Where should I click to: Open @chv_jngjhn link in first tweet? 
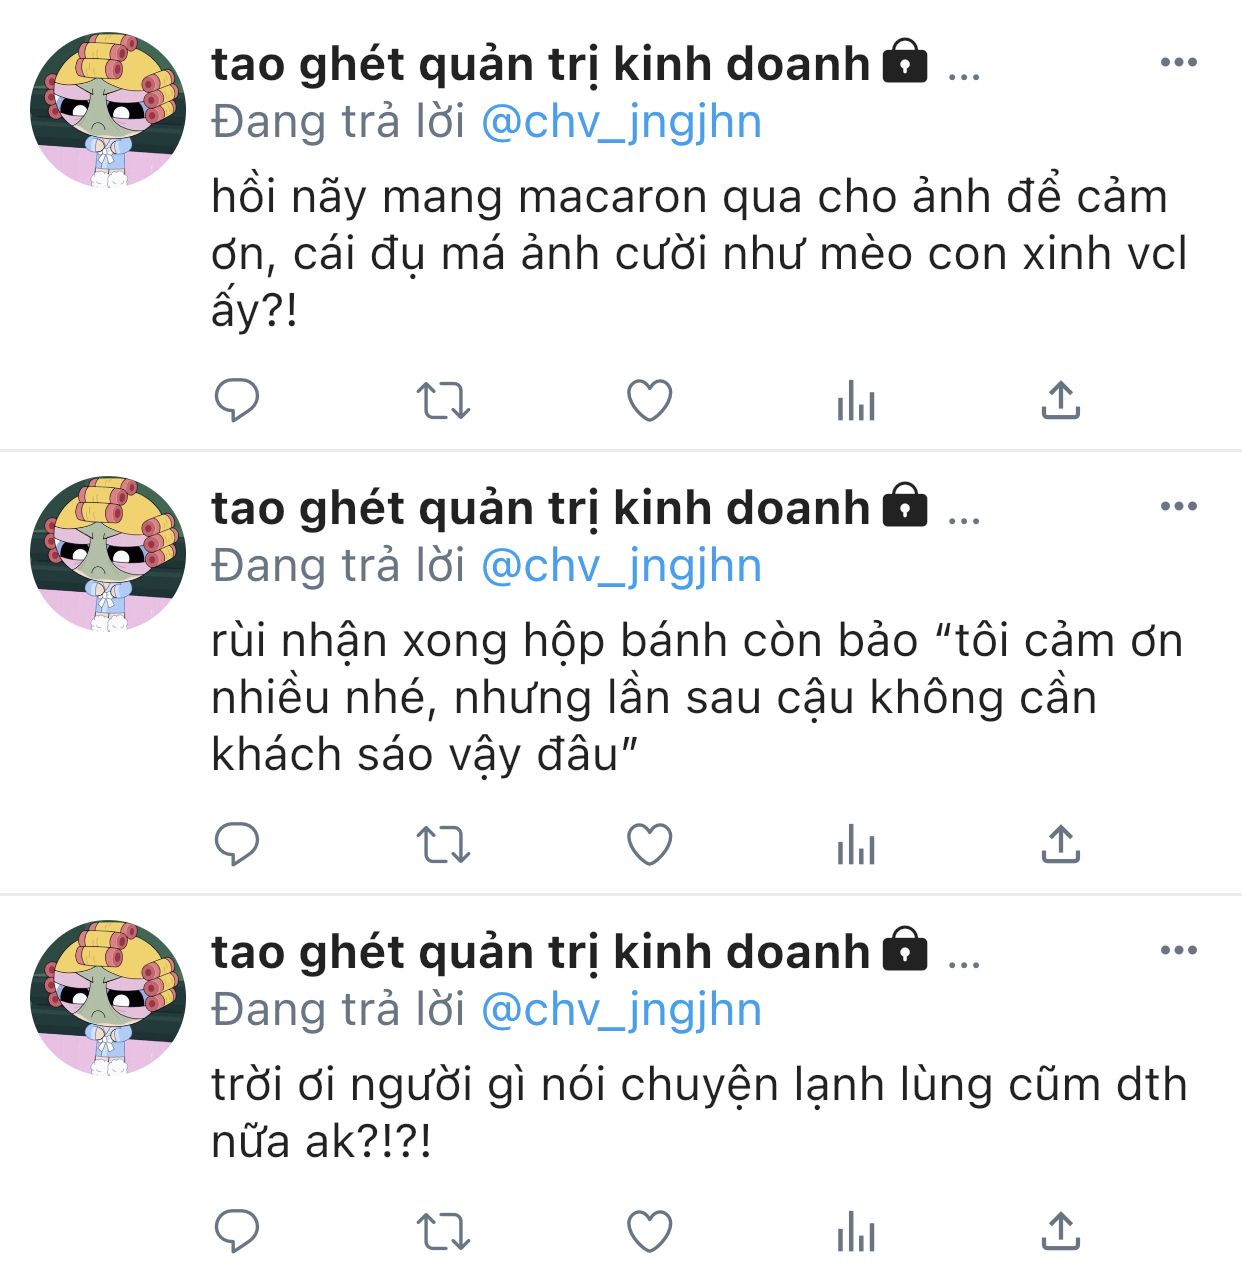tap(621, 123)
